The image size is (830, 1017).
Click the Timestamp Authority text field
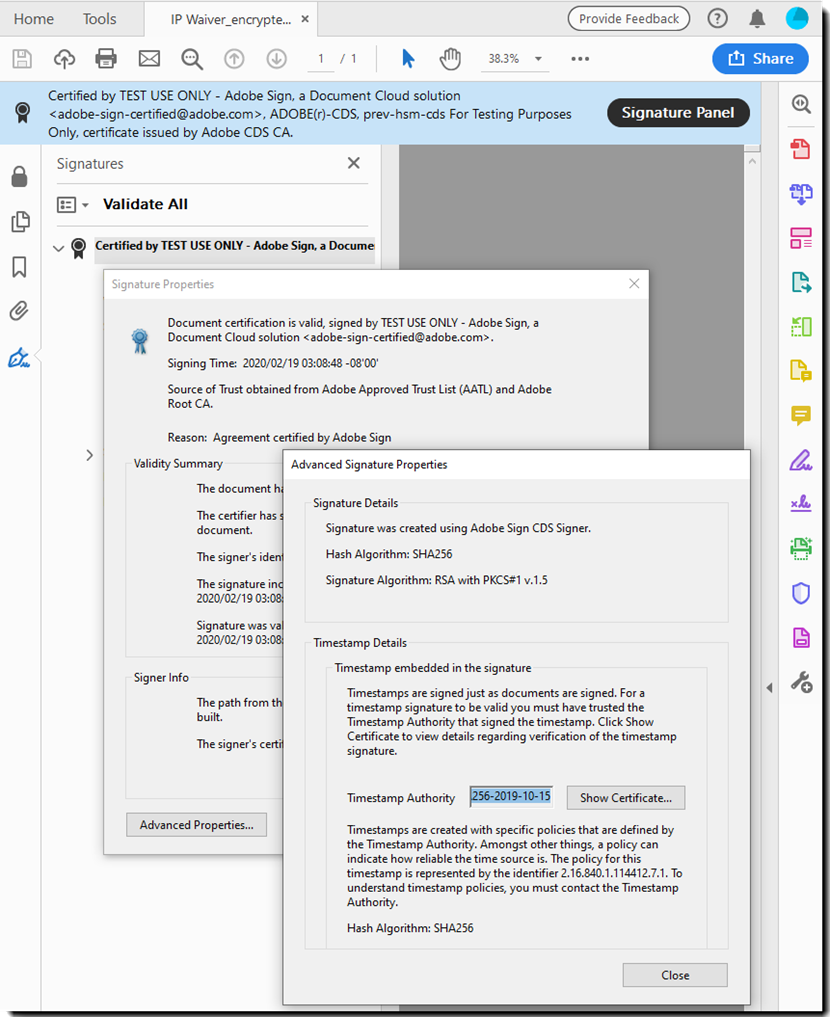click(x=510, y=797)
